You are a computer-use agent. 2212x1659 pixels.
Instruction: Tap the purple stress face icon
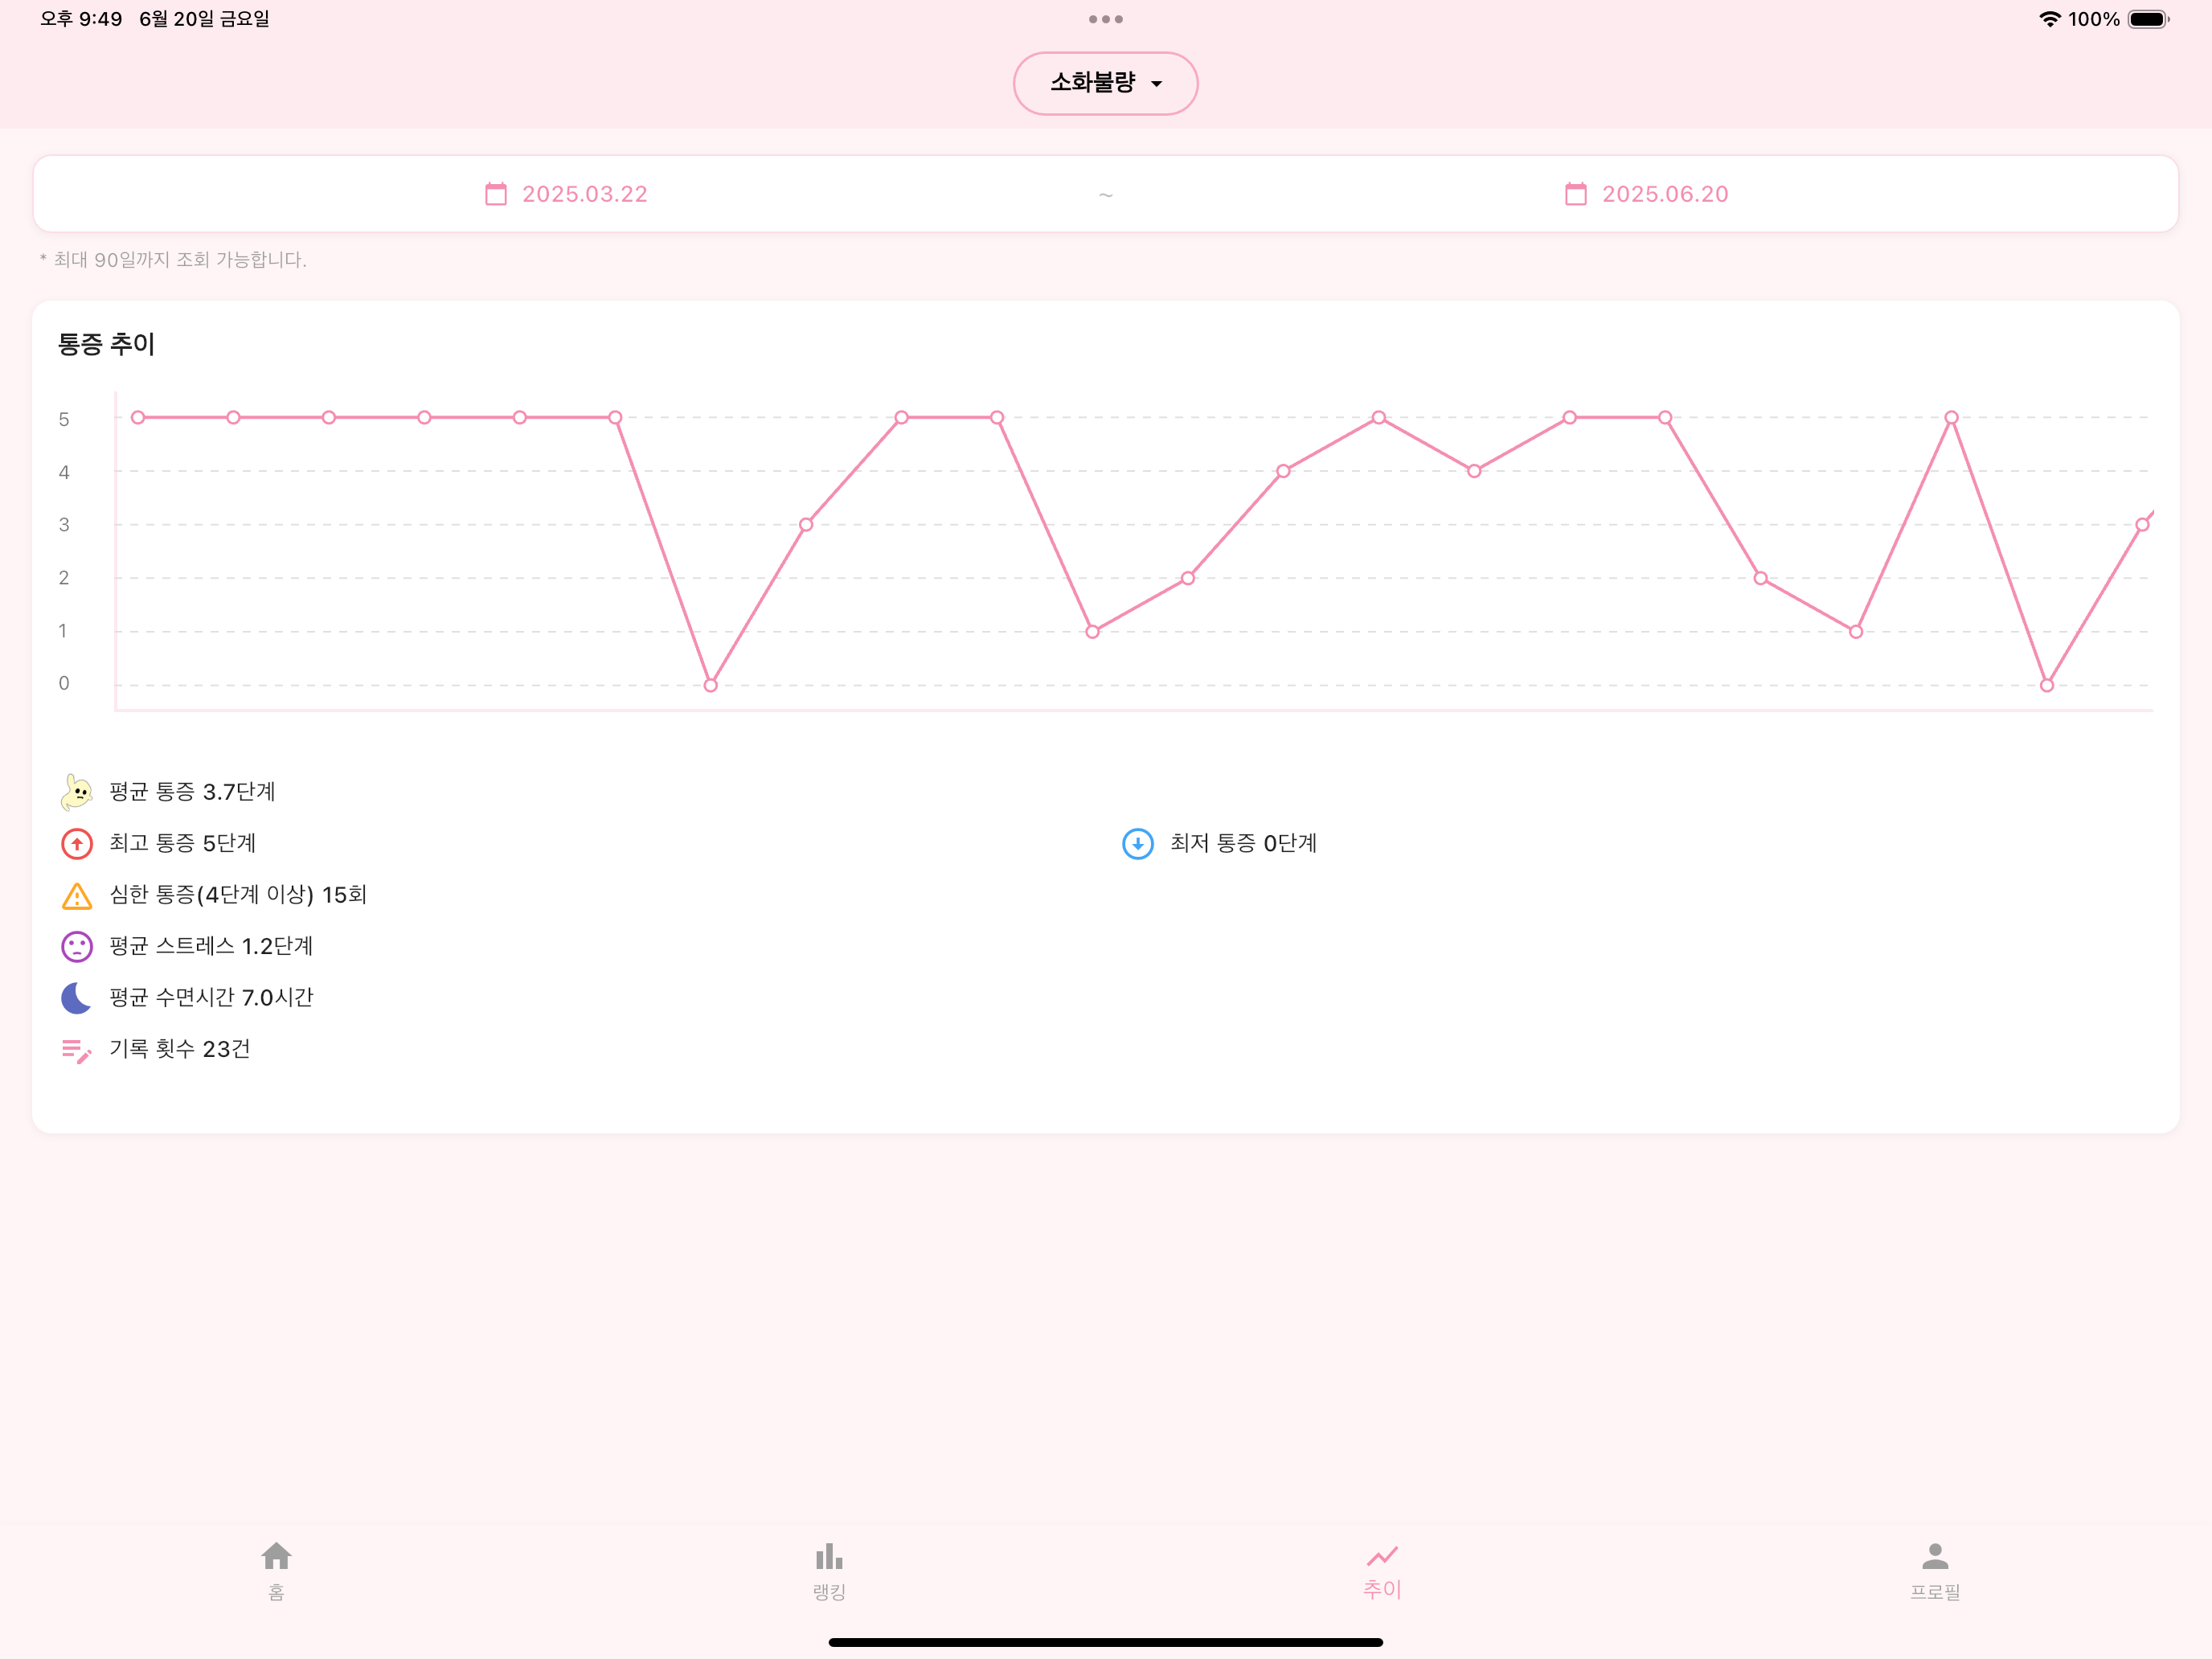point(77,947)
